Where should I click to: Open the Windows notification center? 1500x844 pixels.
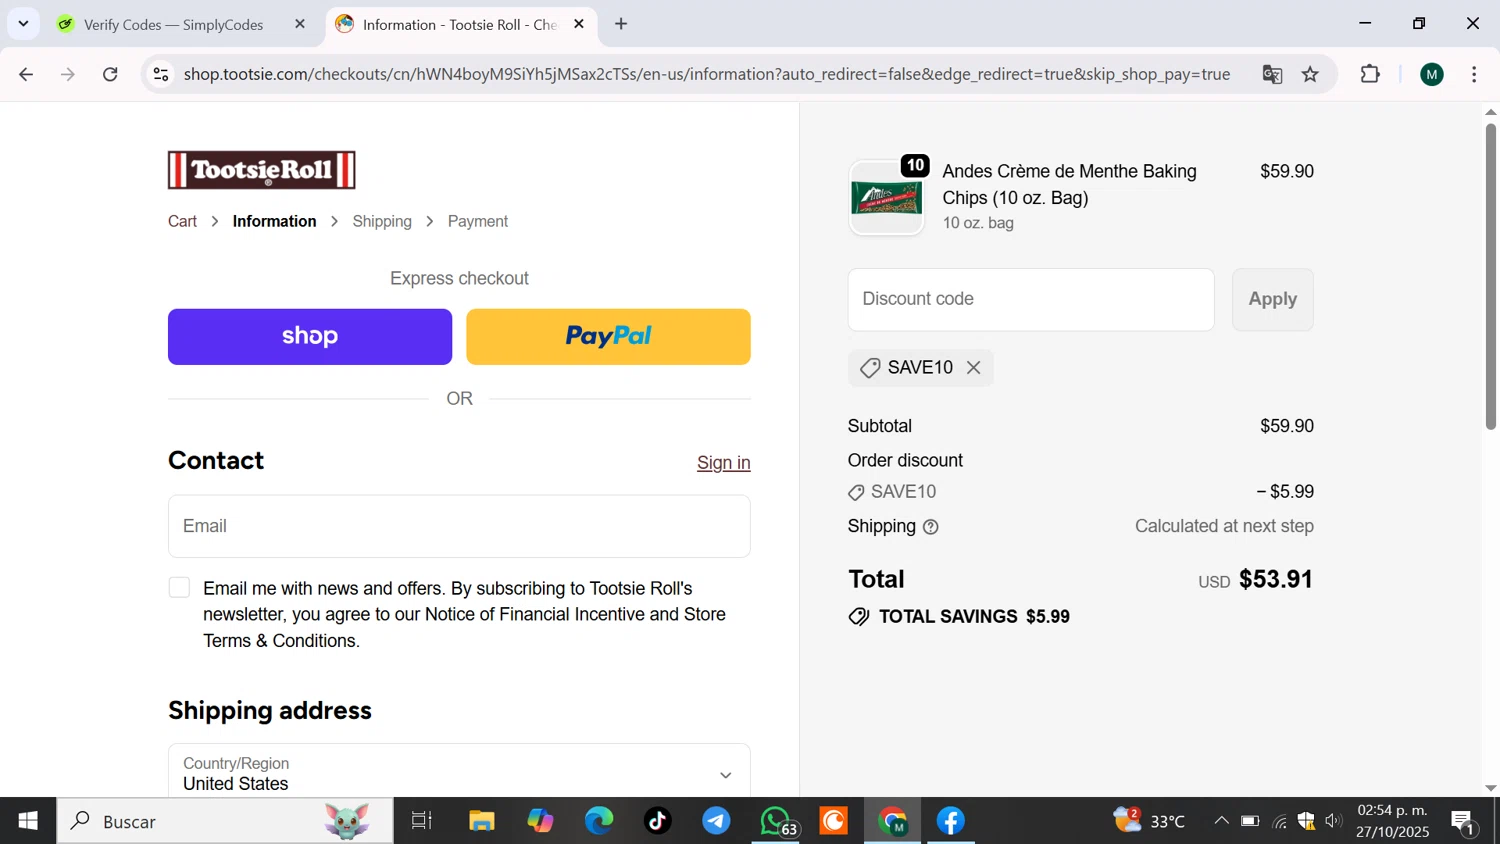tap(1464, 822)
